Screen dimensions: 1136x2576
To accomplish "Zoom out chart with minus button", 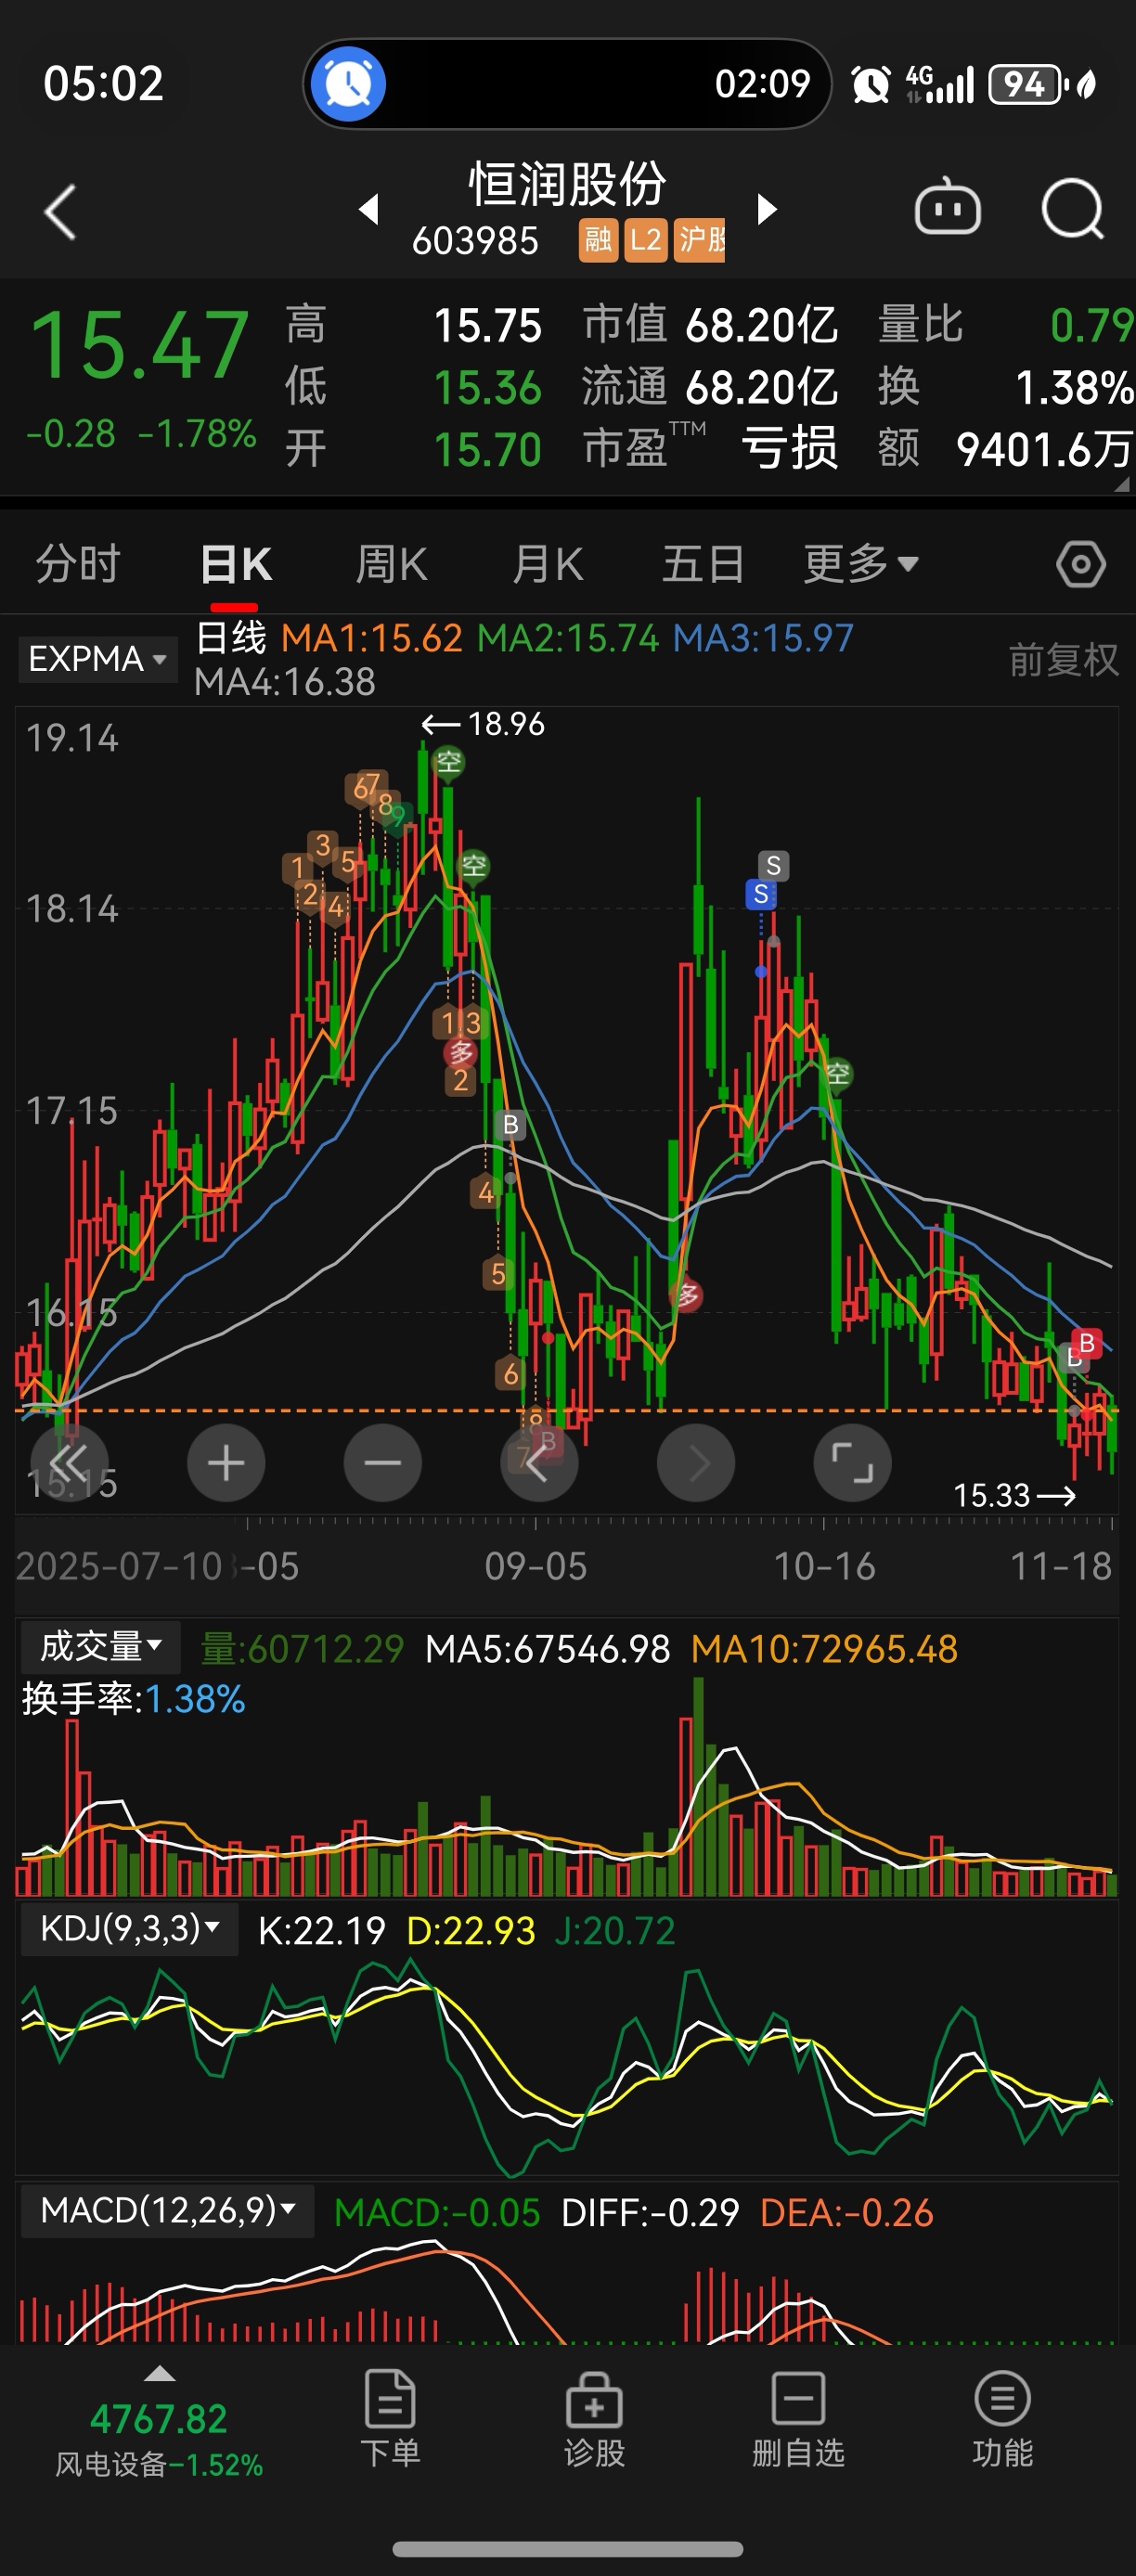I will [383, 1464].
